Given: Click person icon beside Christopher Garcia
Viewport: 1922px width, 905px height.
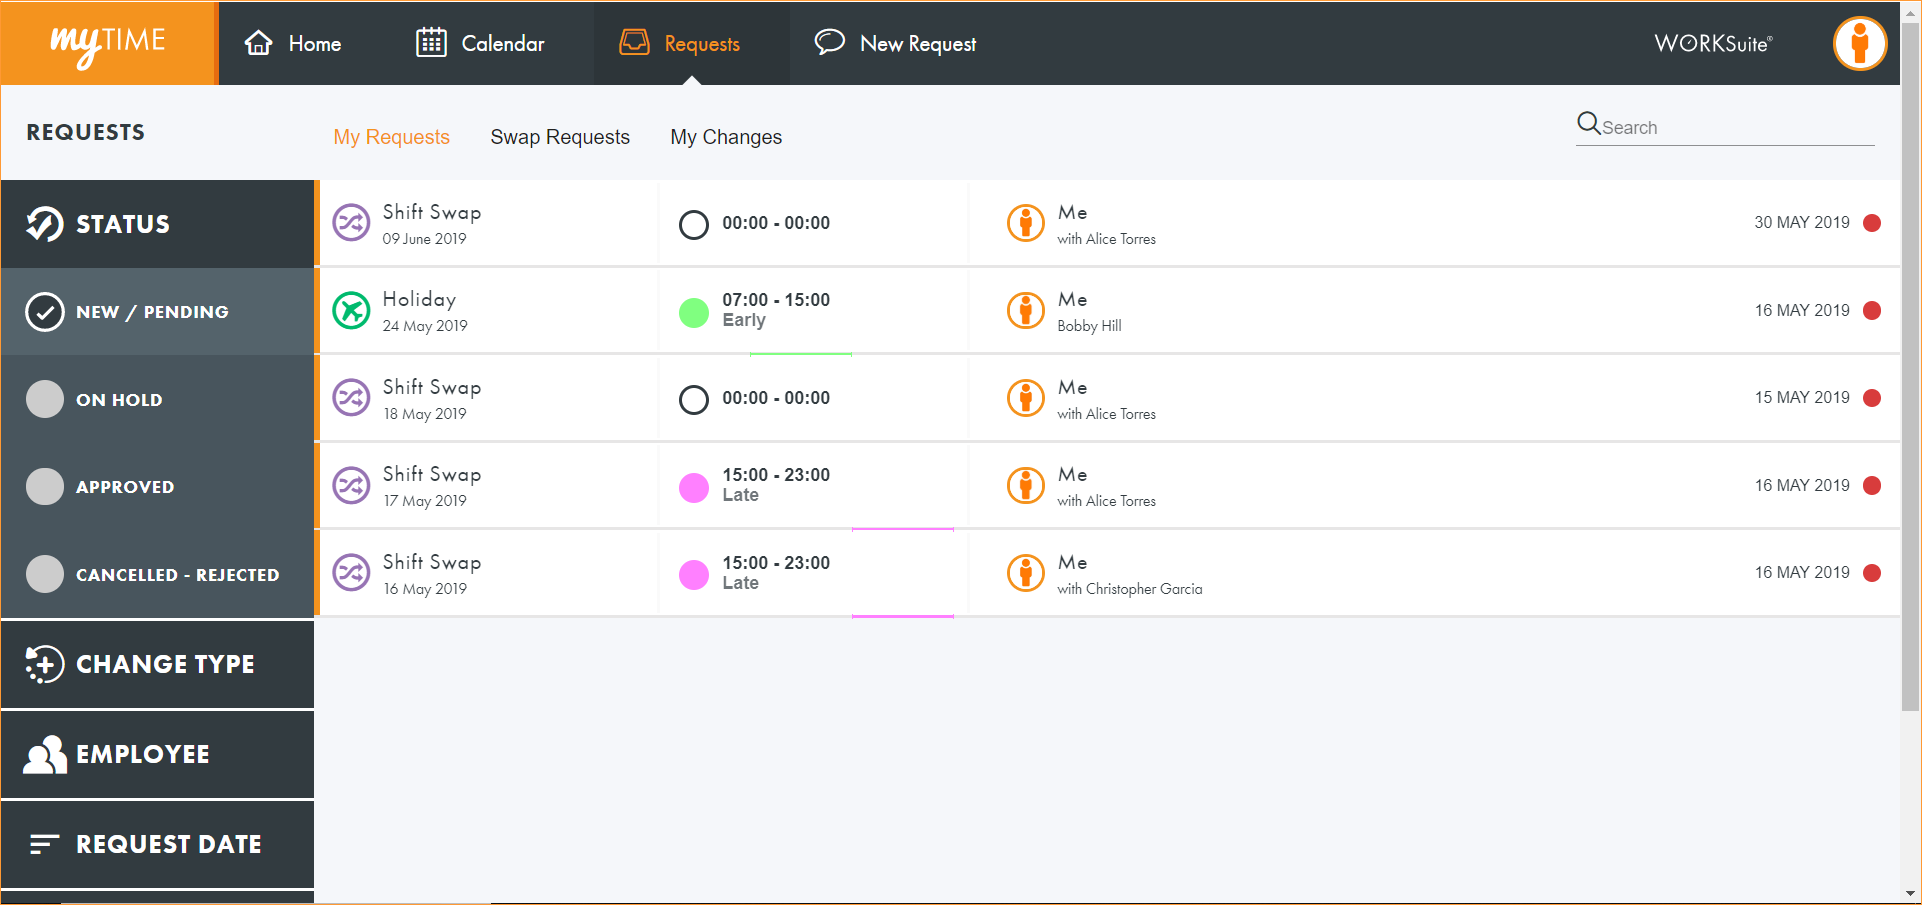Looking at the screenshot, I should point(1026,573).
